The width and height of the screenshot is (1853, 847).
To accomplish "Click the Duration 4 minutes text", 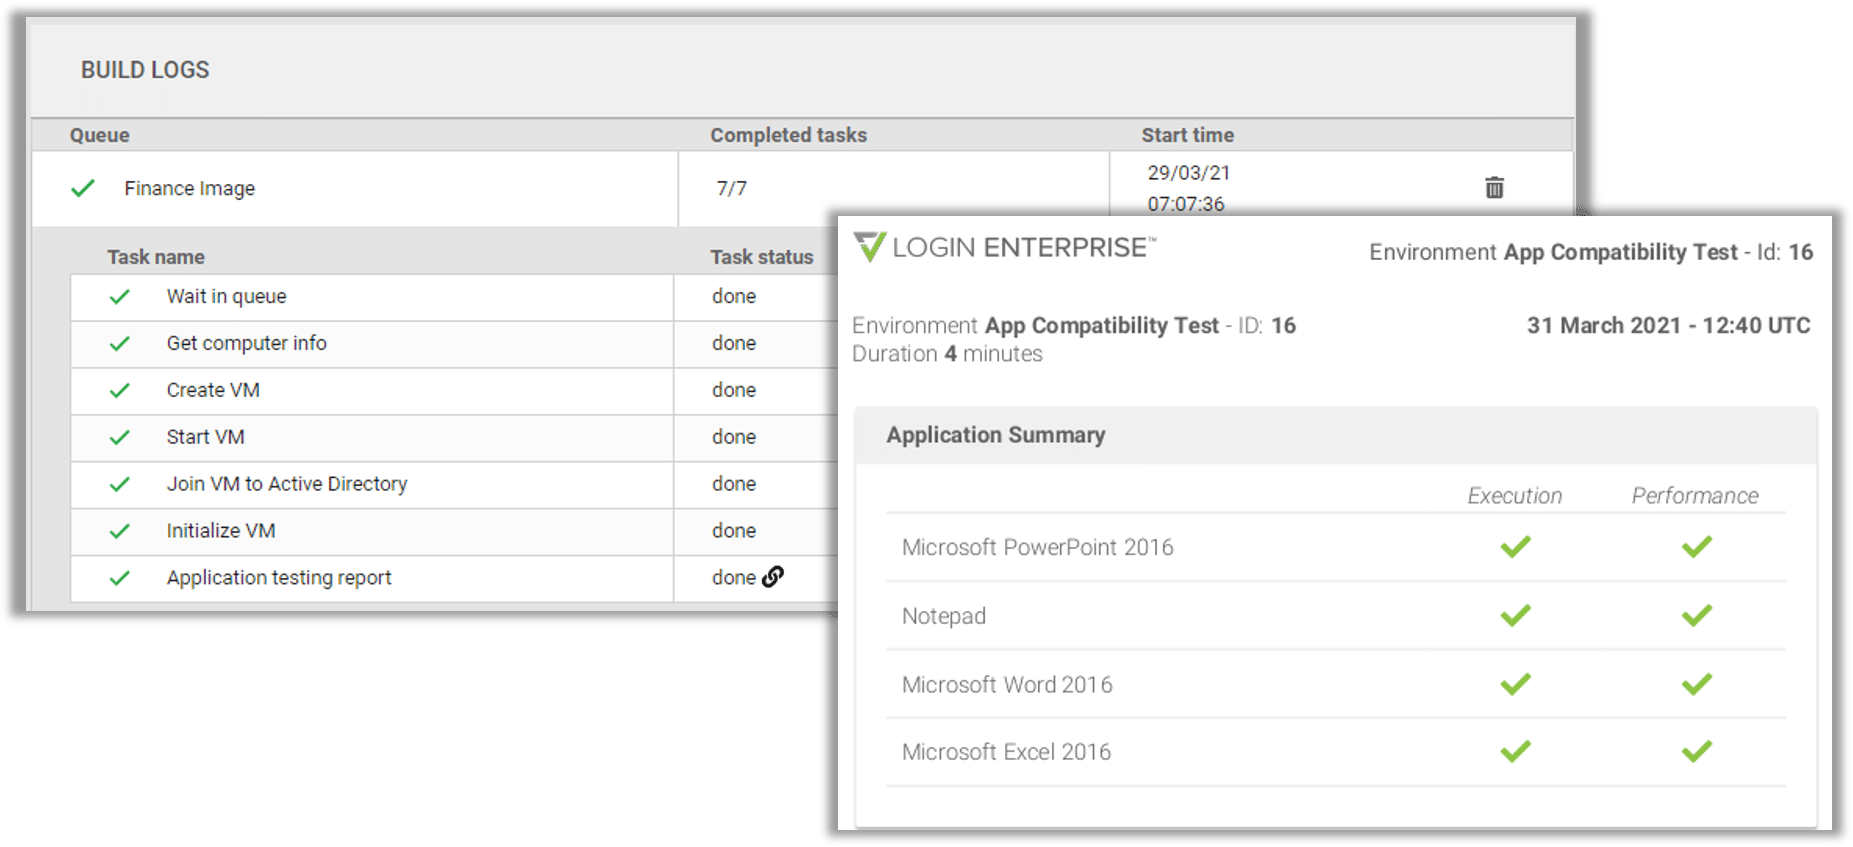I will 947,354.
